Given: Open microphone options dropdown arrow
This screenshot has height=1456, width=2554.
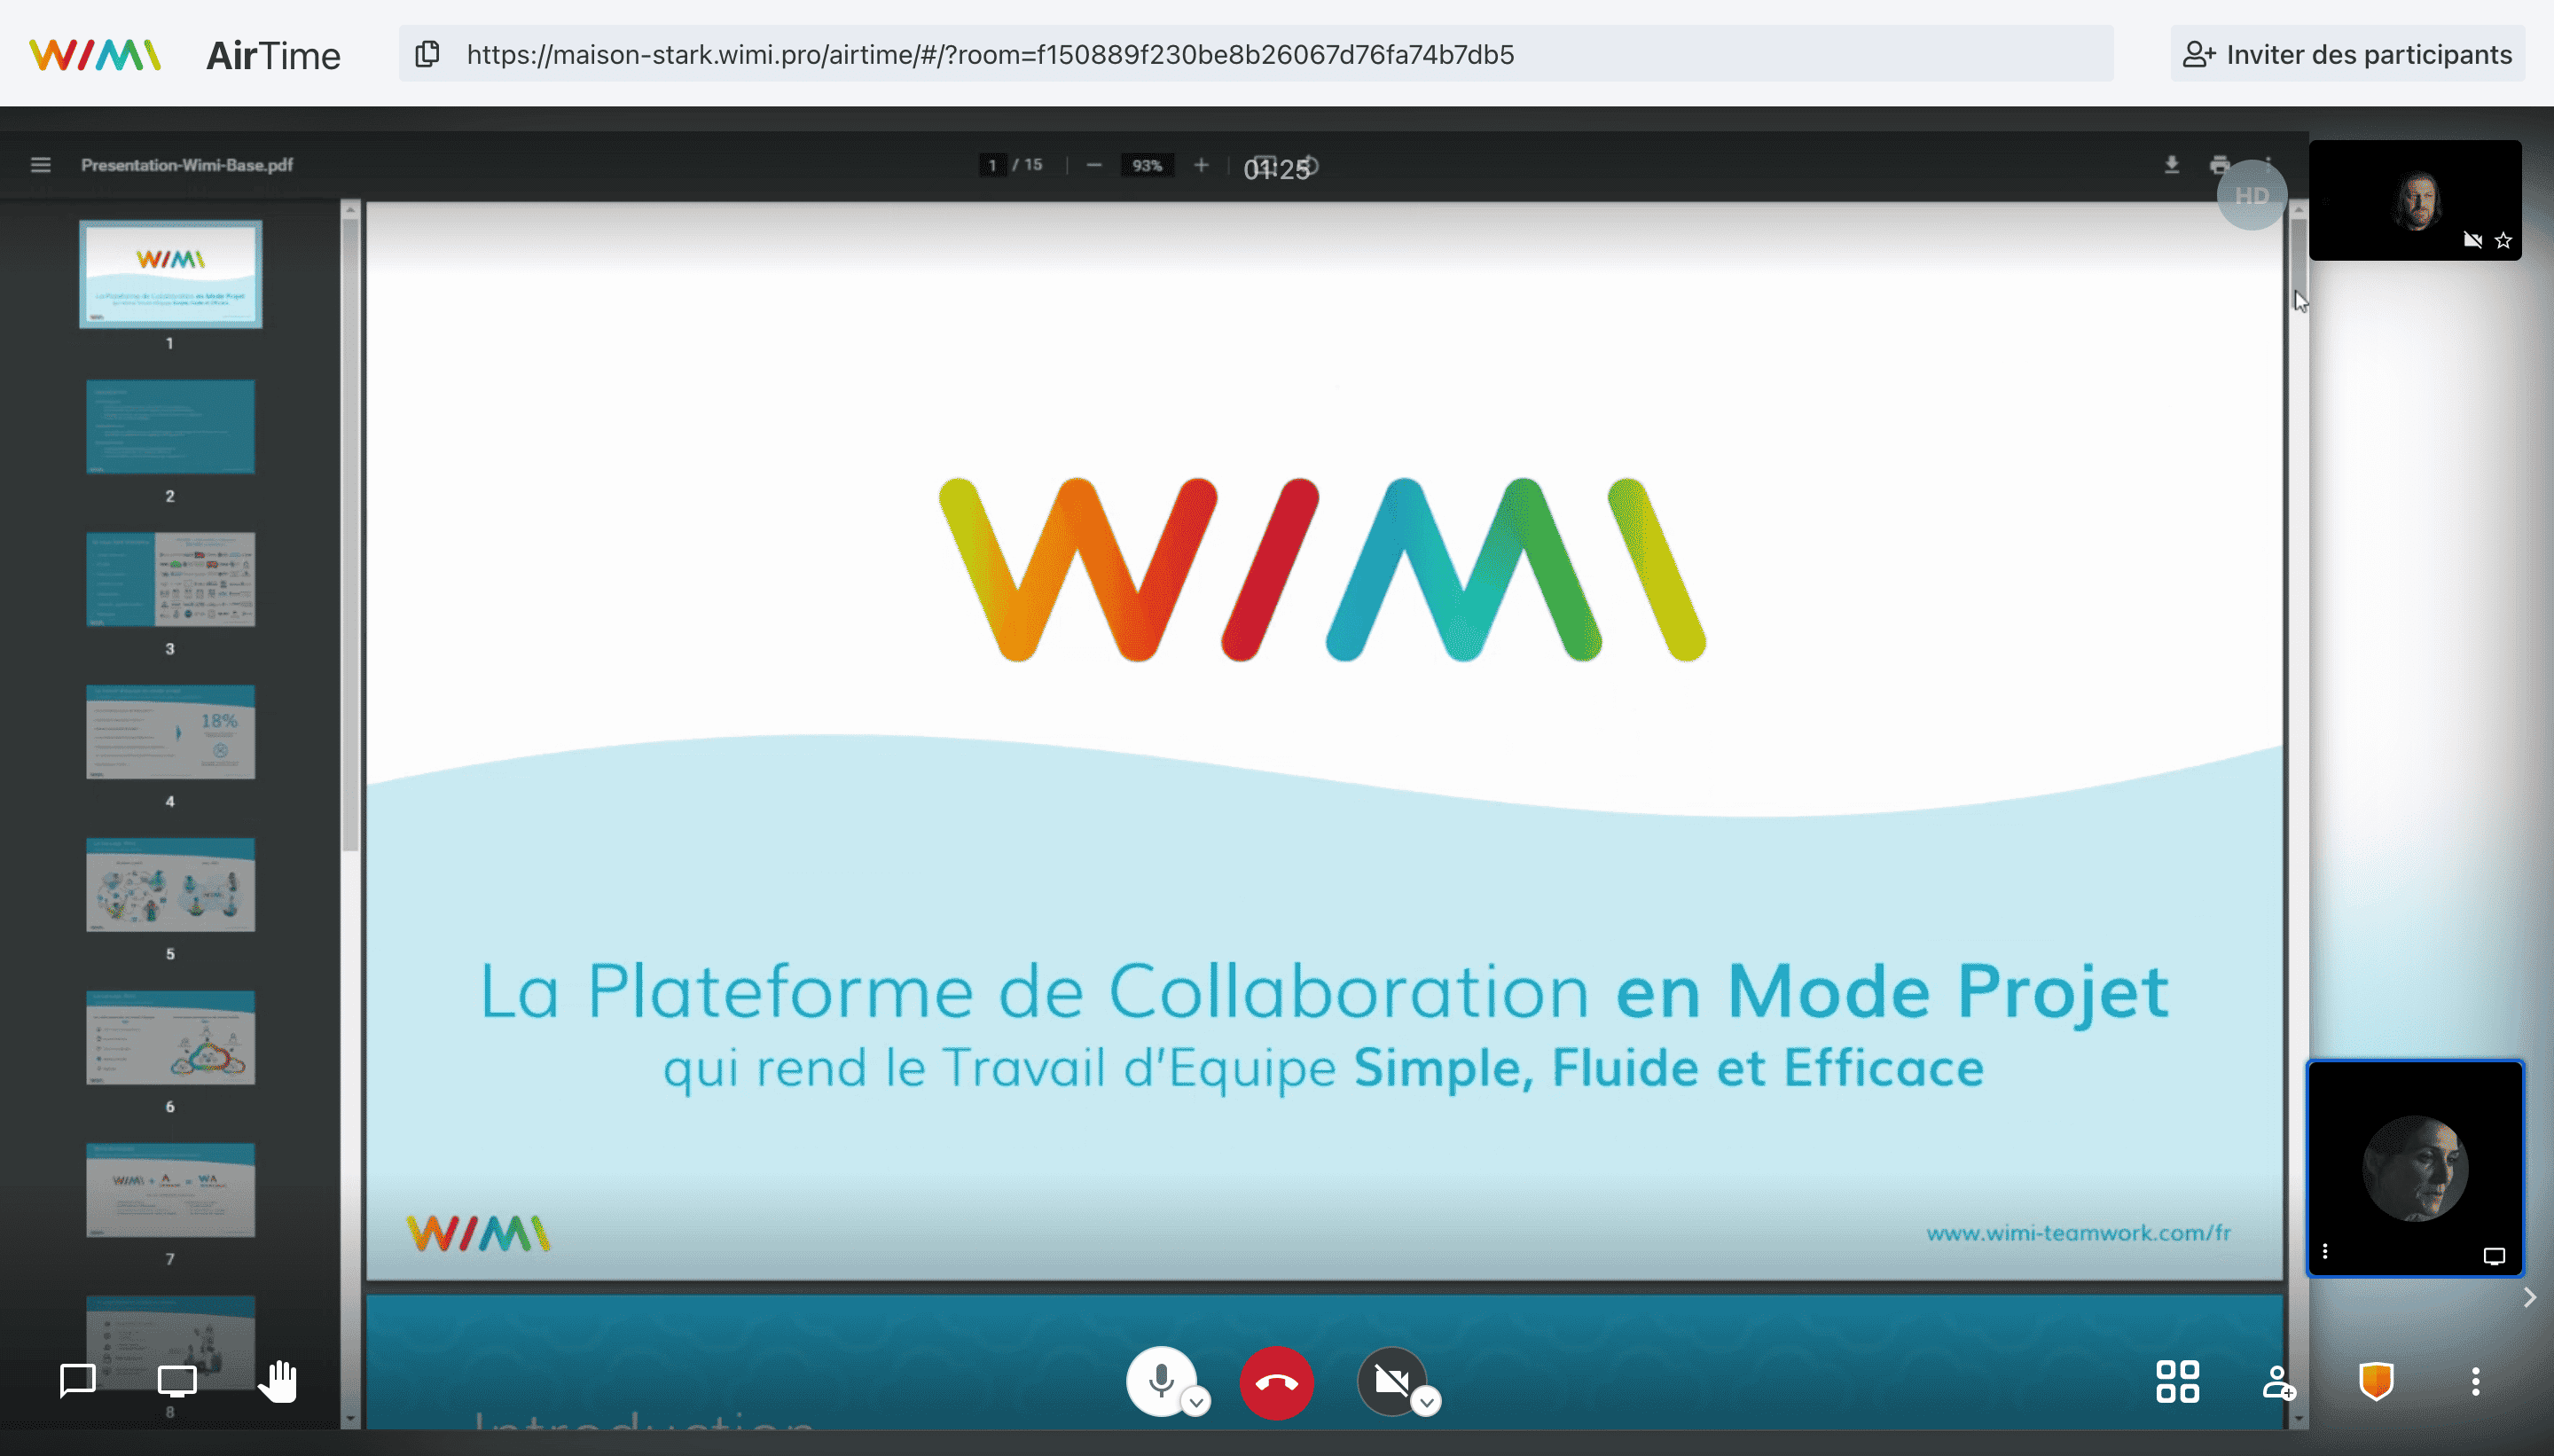Looking at the screenshot, I should coord(1196,1402).
